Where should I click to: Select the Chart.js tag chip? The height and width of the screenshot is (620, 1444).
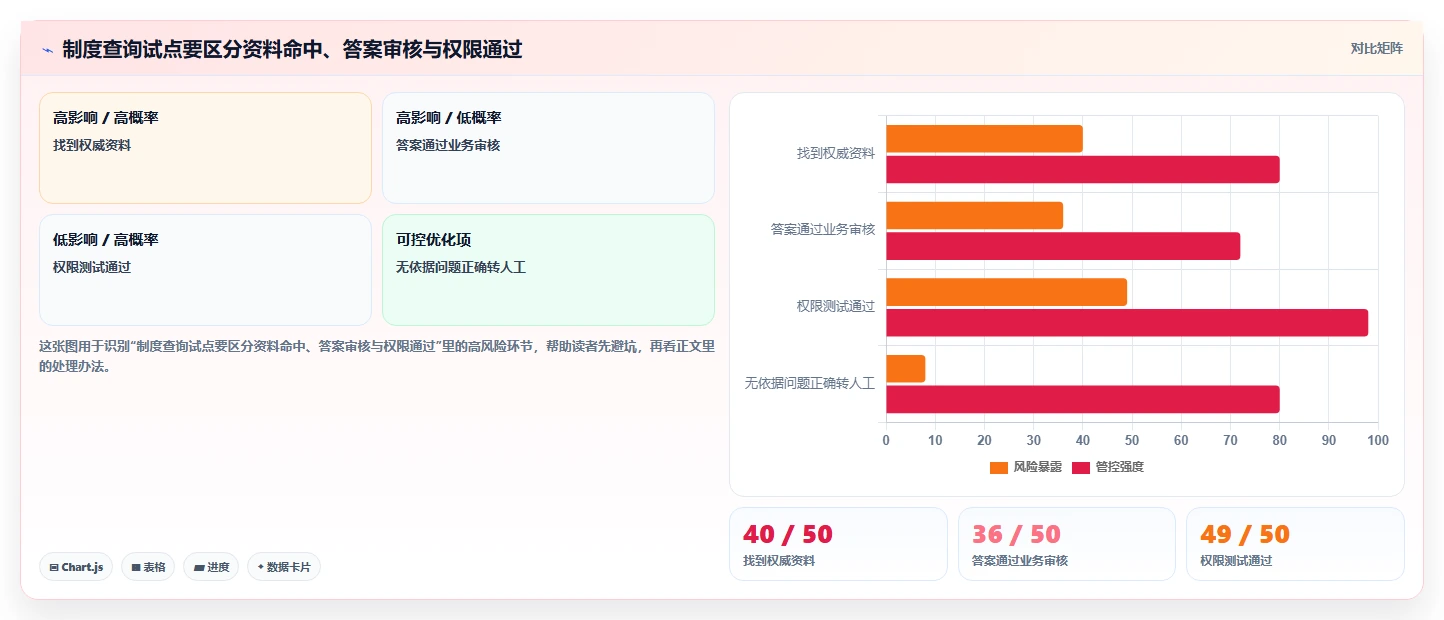(76, 567)
